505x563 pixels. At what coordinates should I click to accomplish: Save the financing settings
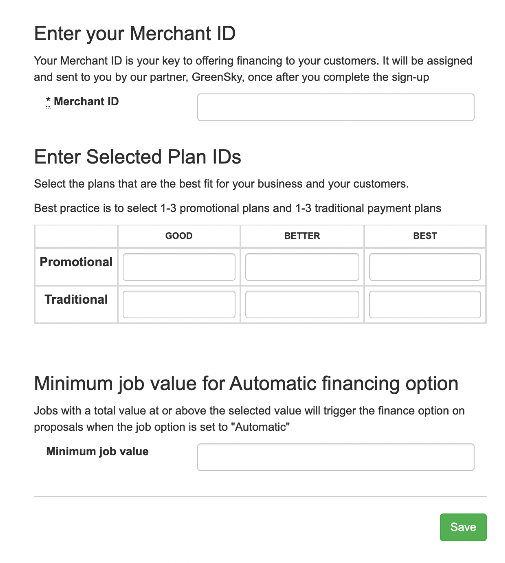pos(463,527)
